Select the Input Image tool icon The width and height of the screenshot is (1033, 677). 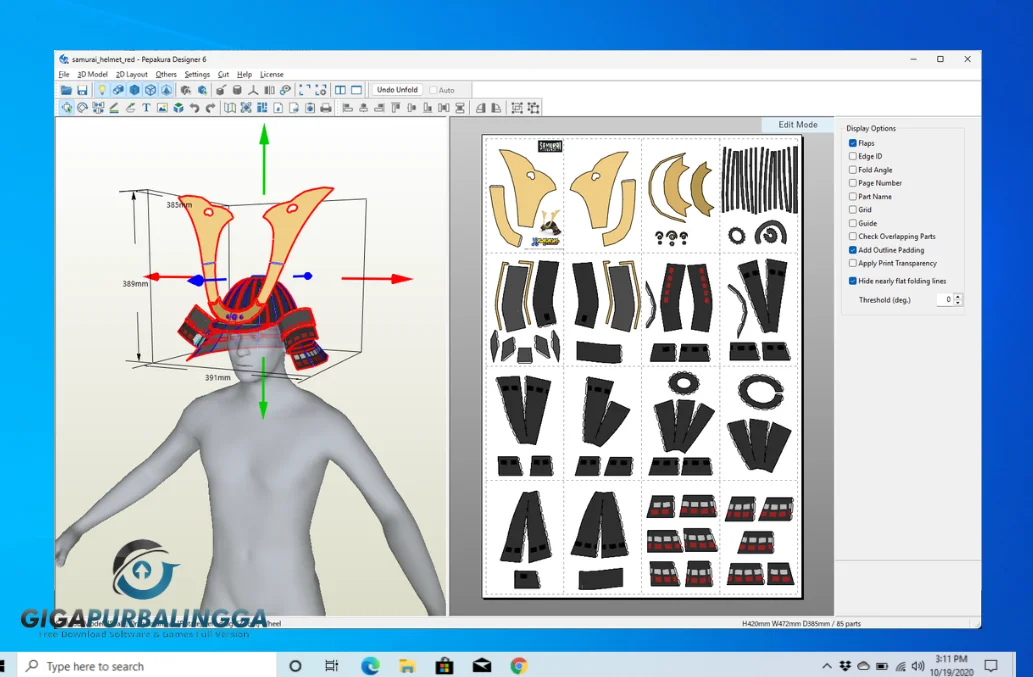(162, 107)
